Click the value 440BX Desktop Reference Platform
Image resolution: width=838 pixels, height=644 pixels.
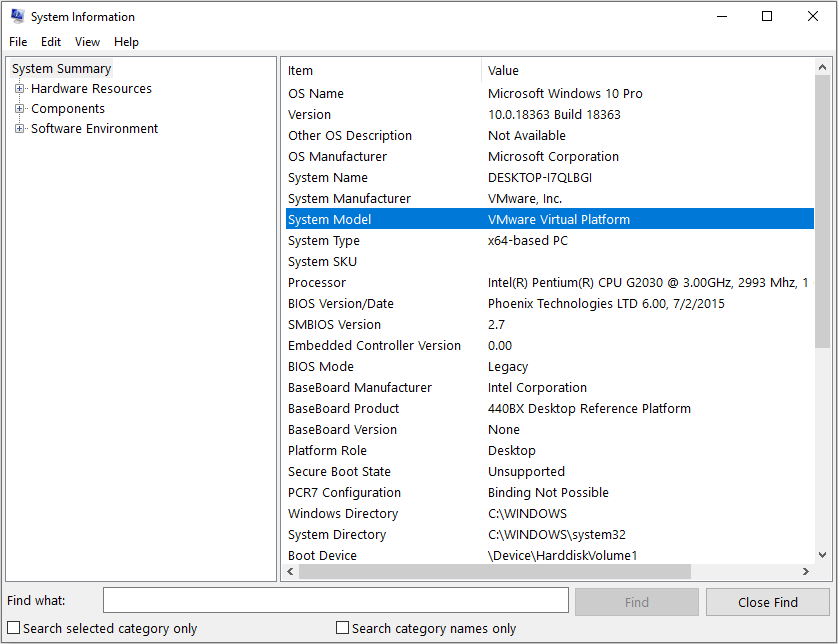click(589, 408)
